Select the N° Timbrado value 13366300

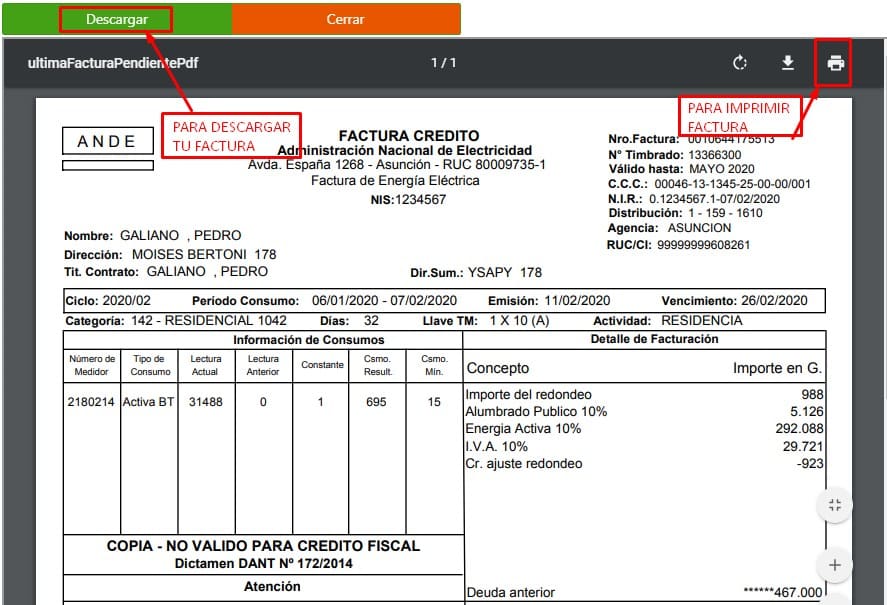pyautogui.click(x=714, y=155)
